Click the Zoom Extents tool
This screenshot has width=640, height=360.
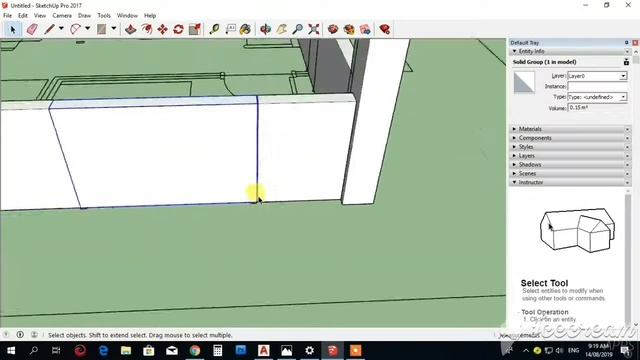tap(313, 29)
